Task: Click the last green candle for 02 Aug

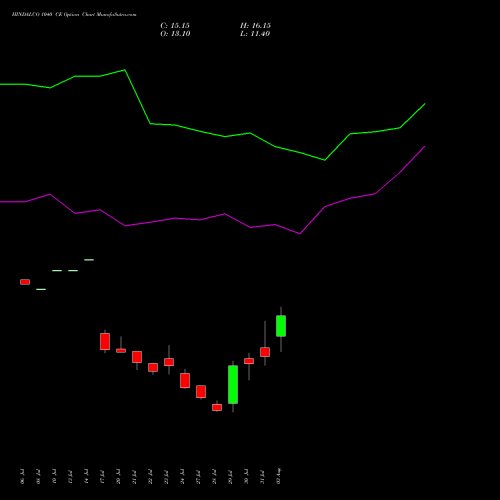Action: click(x=281, y=326)
